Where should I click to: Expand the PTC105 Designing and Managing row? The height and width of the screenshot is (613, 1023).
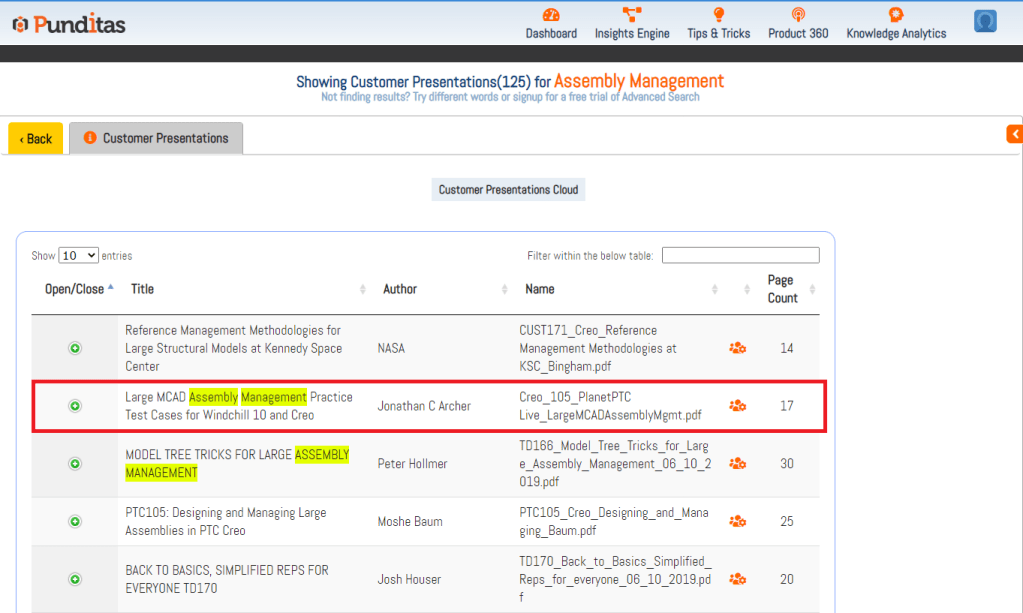tap(75, 522)
